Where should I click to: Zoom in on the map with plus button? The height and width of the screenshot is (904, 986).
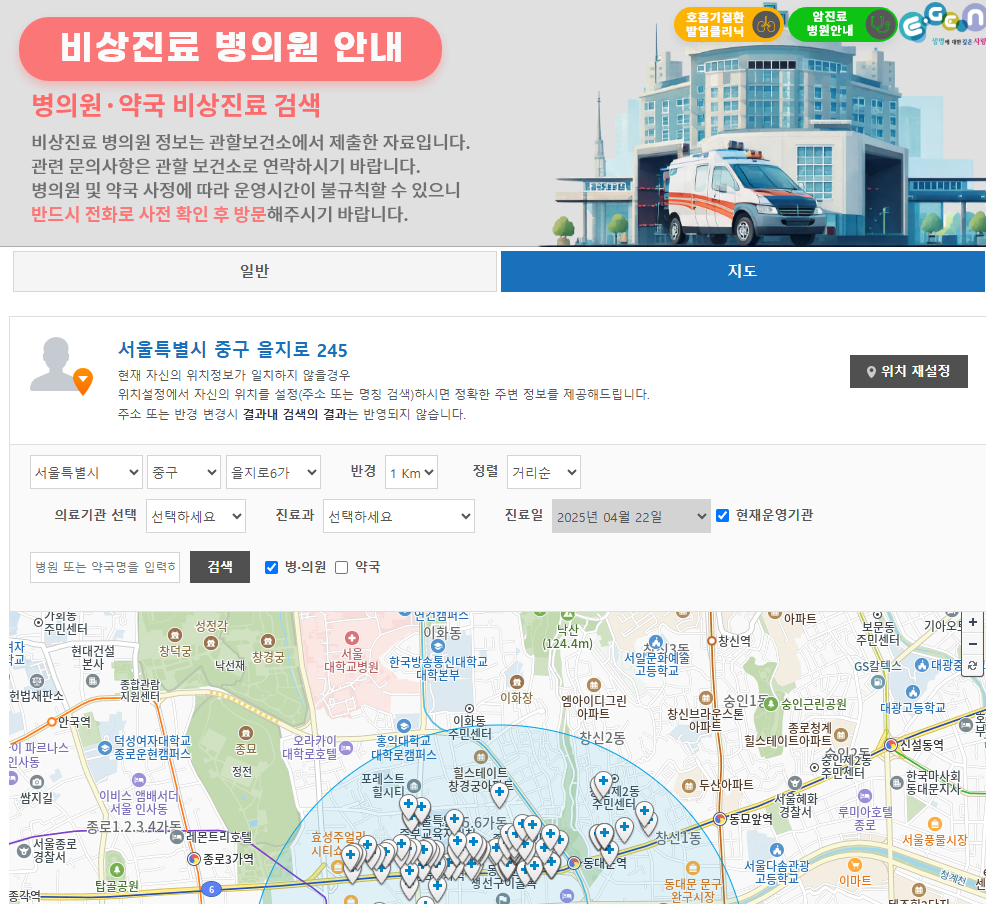point(973,622)
